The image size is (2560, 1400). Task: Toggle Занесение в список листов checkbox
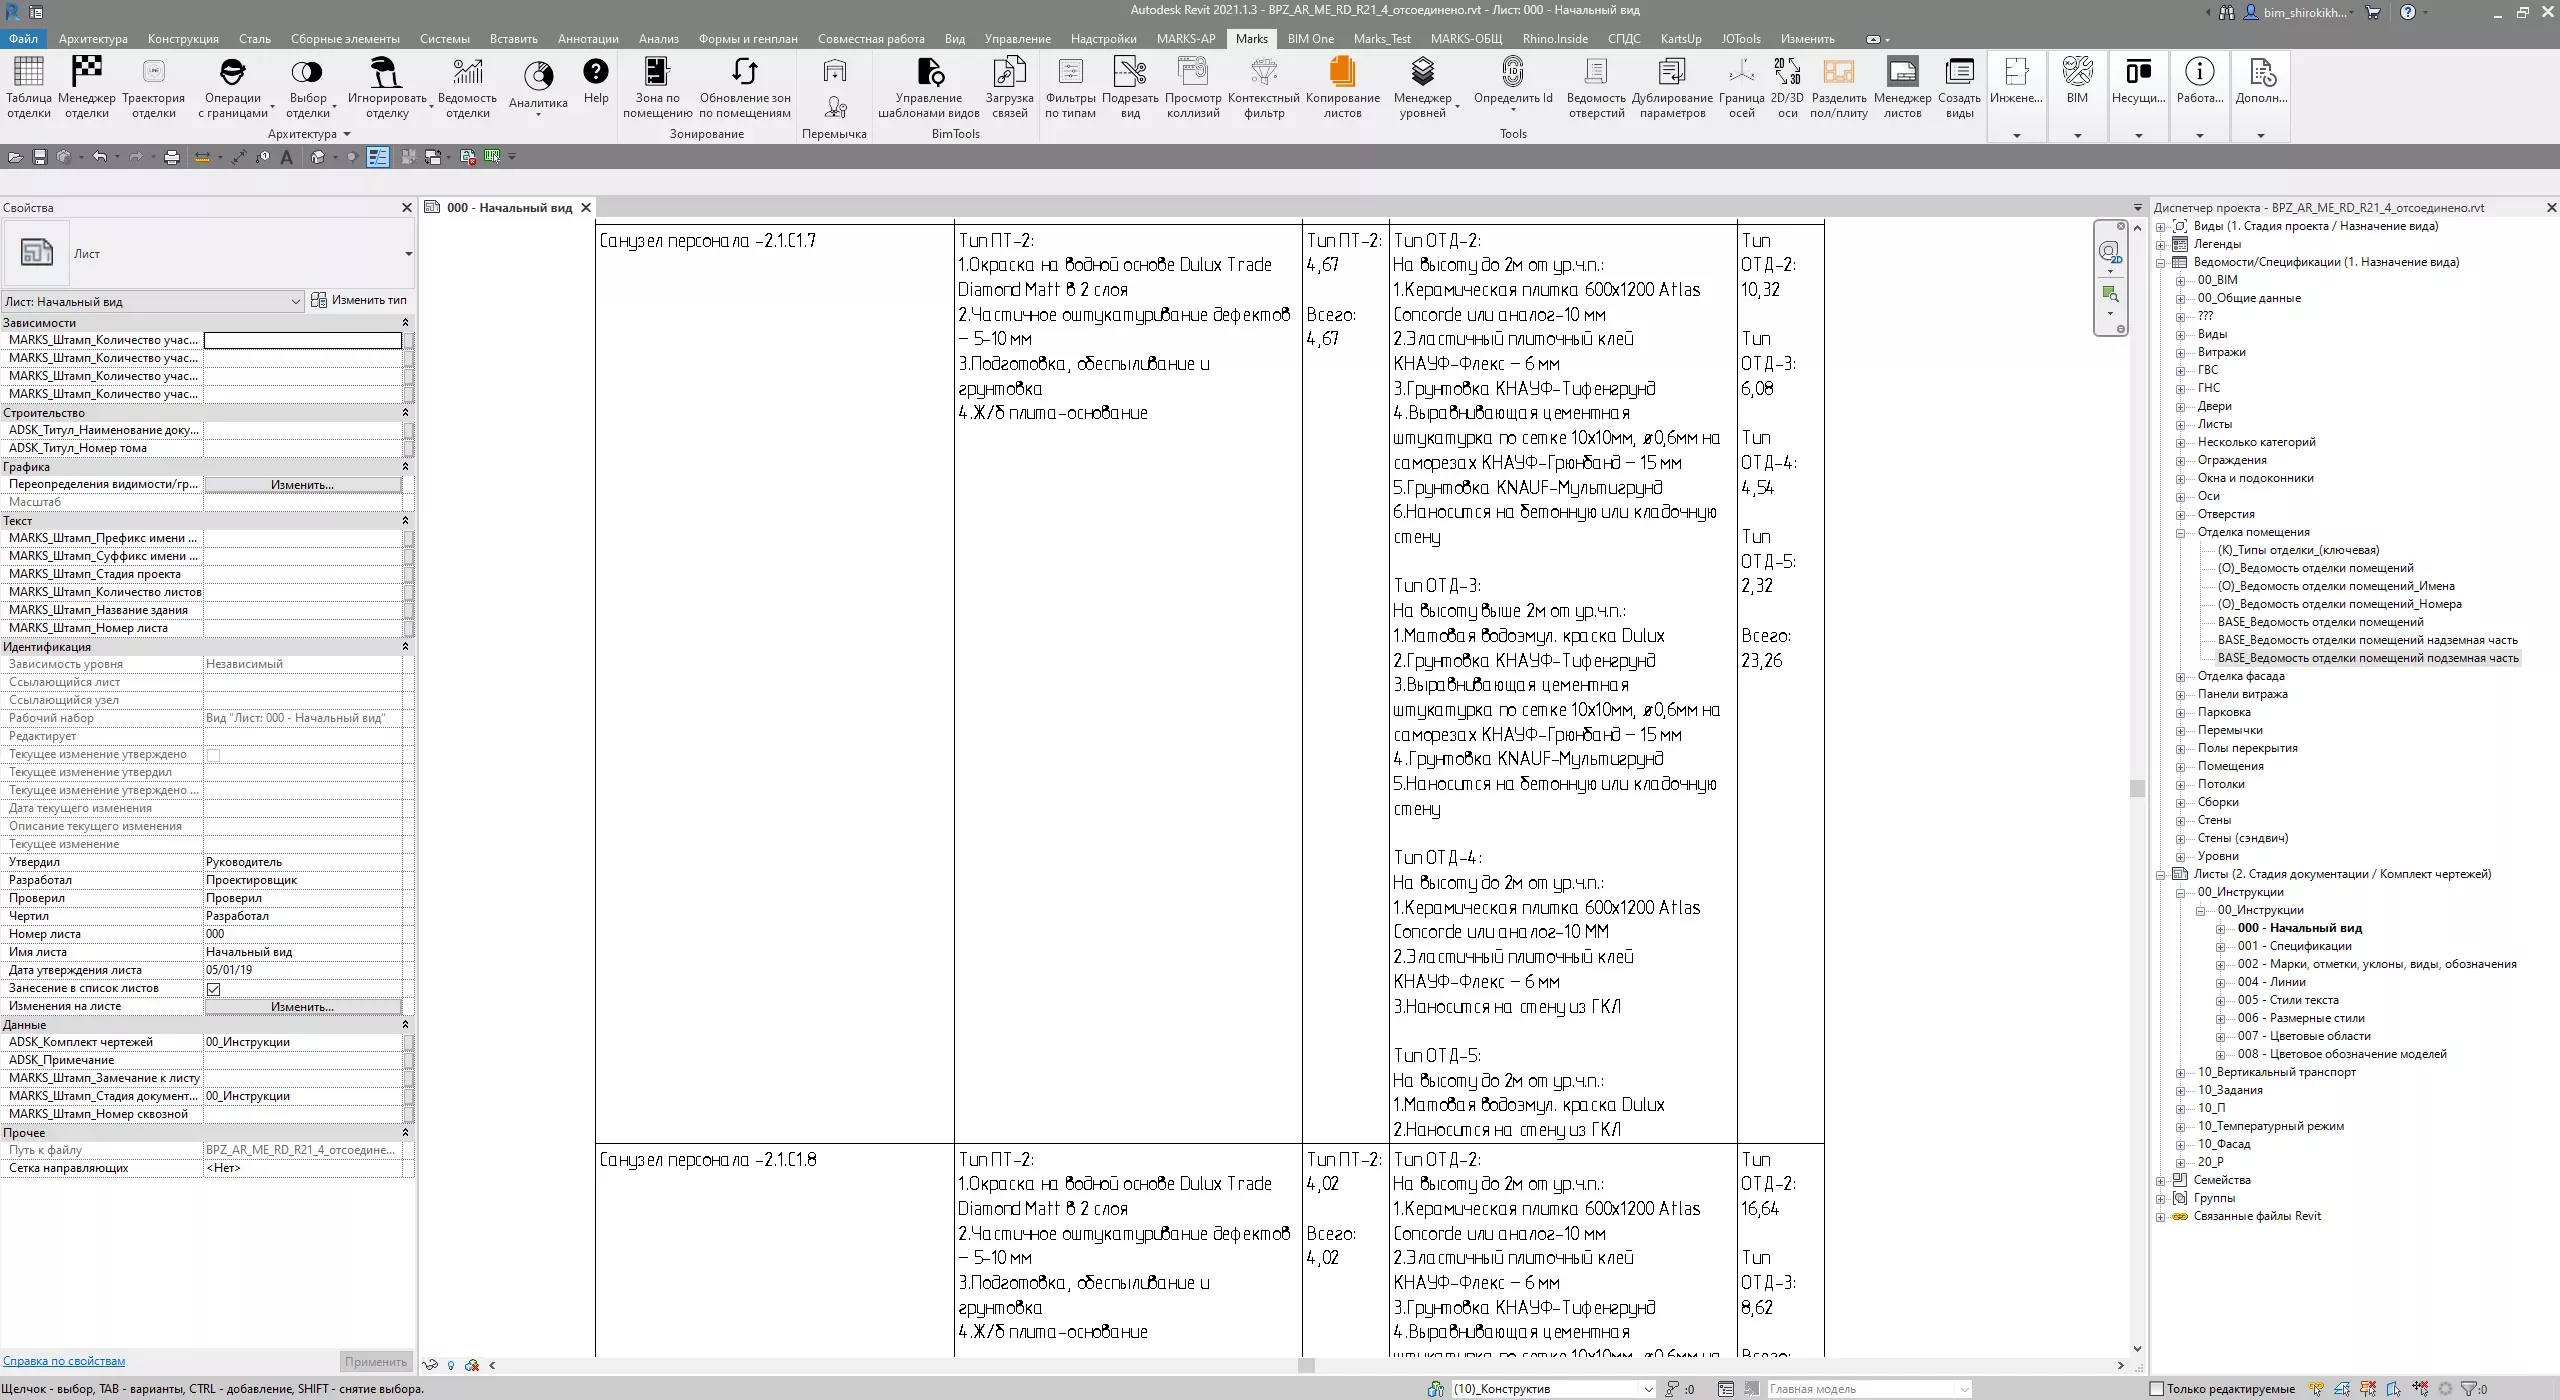pyautogui.click(x=213, y=989)
